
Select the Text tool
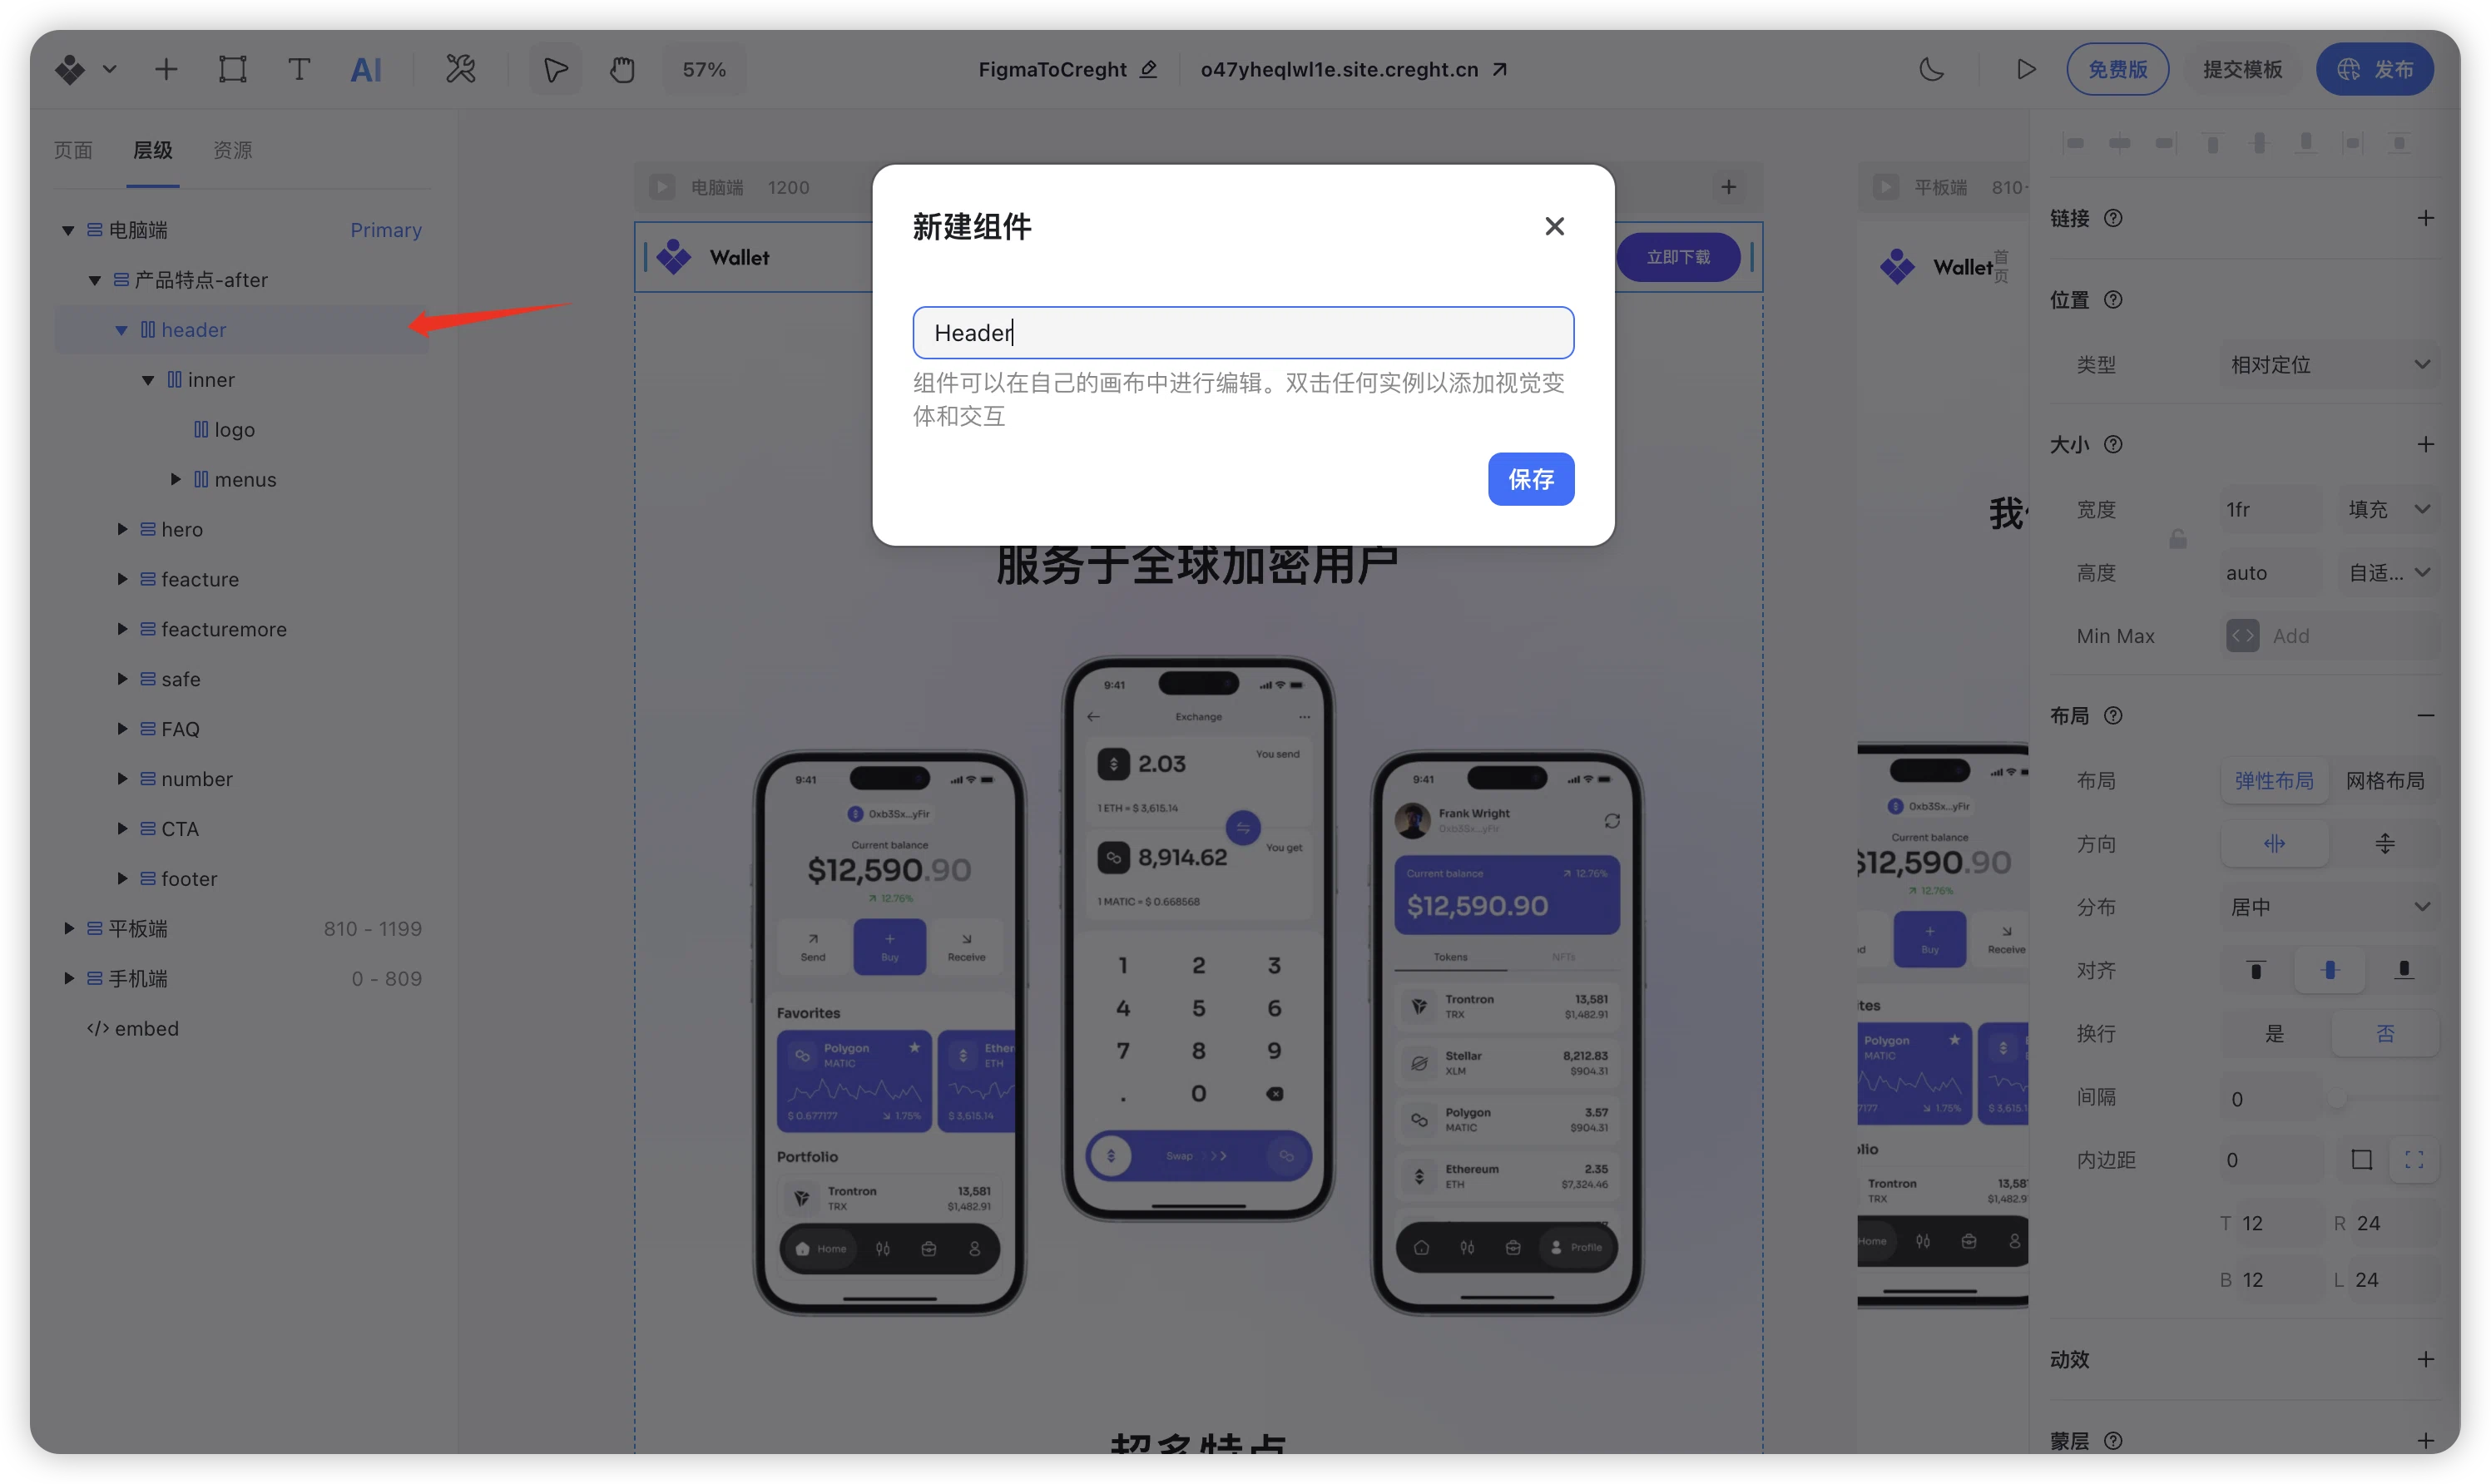(x=299, y=69)
